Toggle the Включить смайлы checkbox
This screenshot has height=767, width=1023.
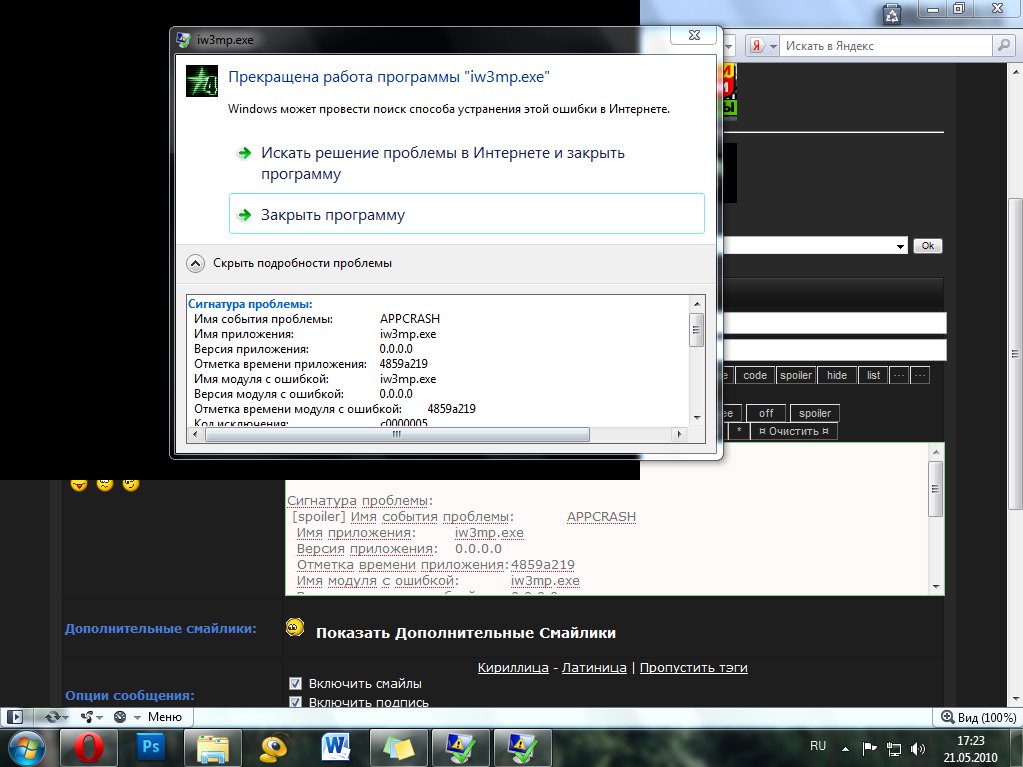(x=296, y=684)
